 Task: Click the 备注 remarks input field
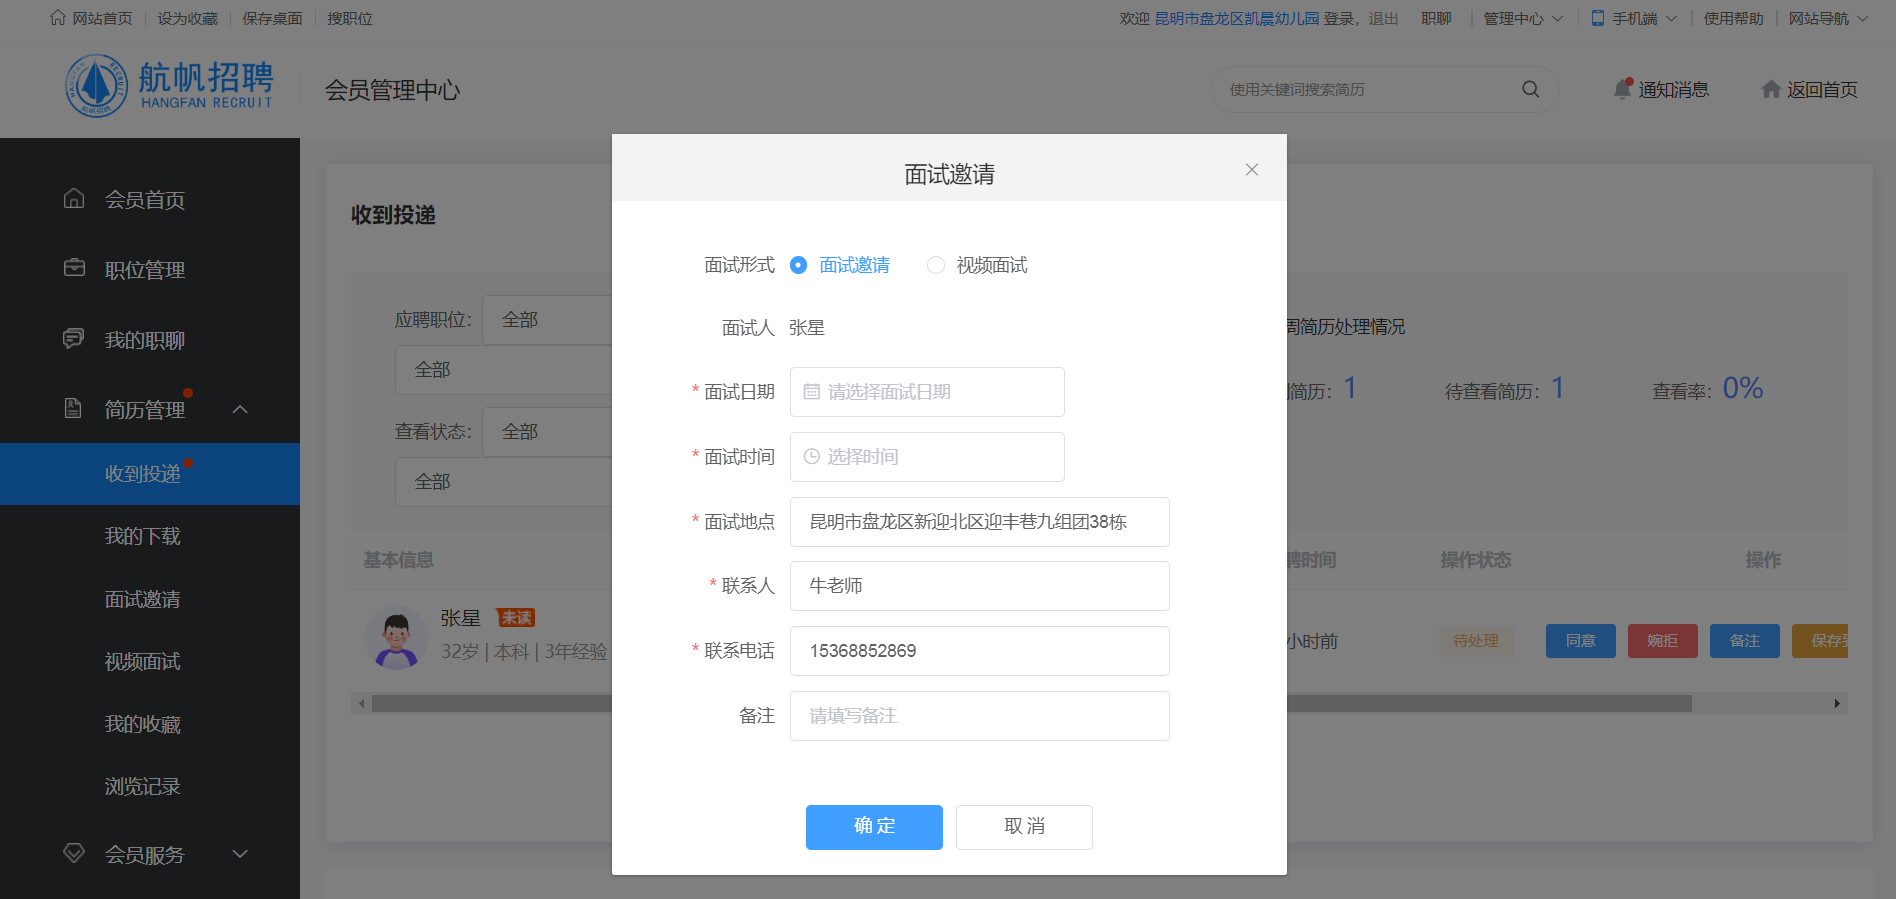click(979, 716)
